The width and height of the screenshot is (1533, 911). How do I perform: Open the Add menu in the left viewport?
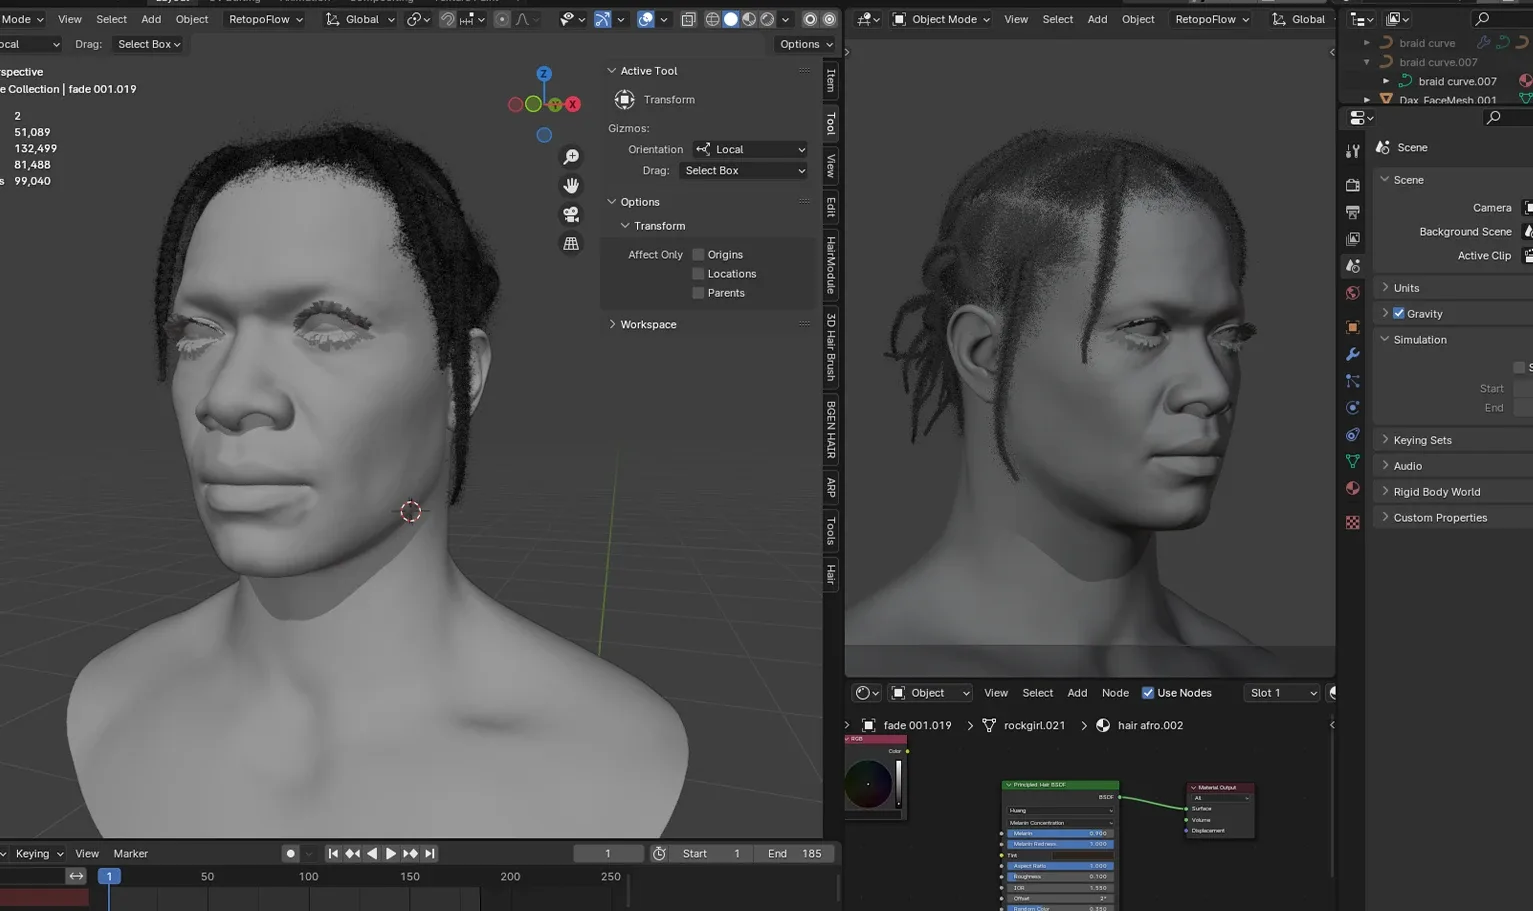151,19
